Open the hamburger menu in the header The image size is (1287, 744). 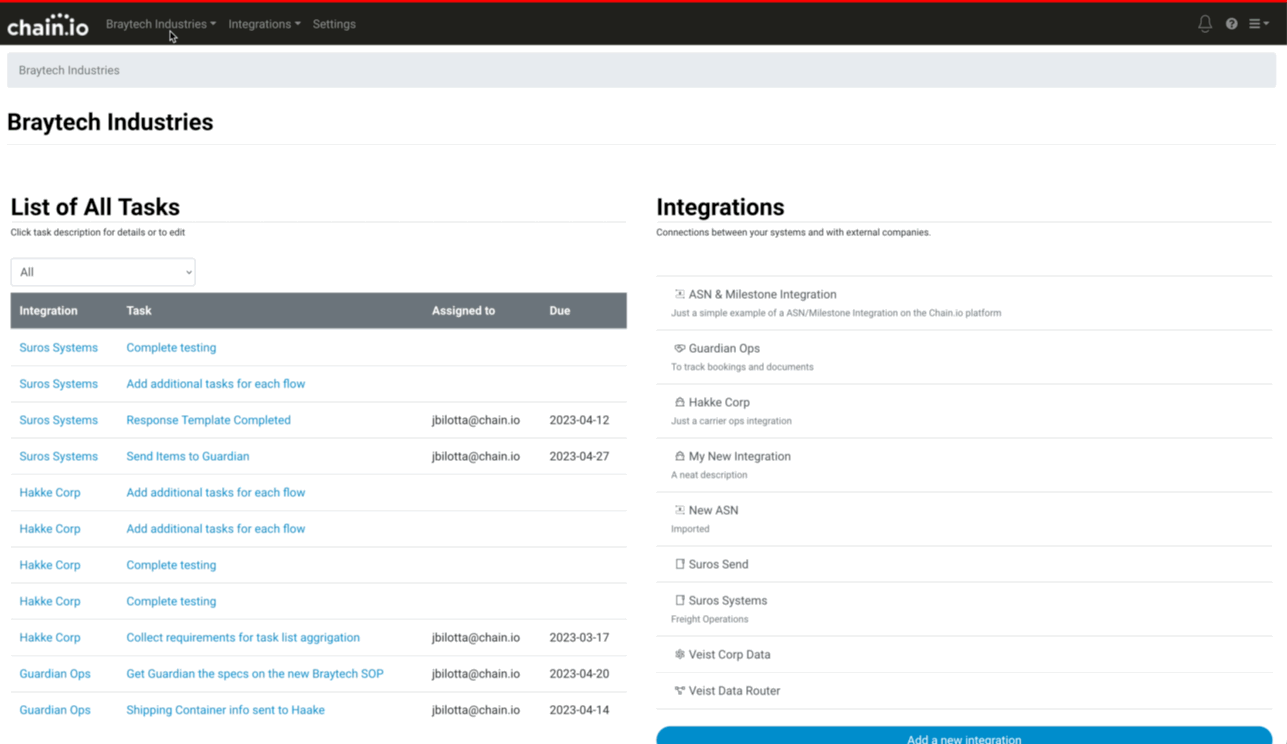[x=1259, y=24]
